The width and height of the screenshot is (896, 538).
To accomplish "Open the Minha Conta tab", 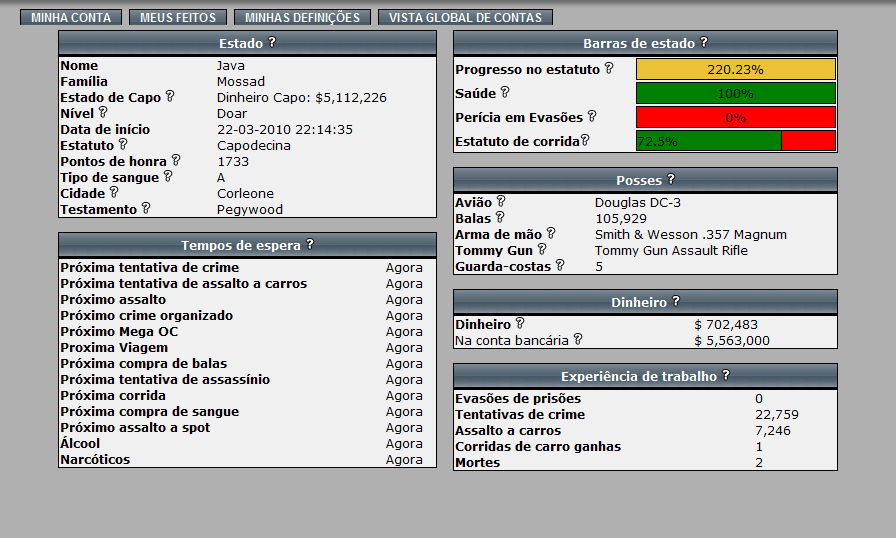I will [71, 18].
